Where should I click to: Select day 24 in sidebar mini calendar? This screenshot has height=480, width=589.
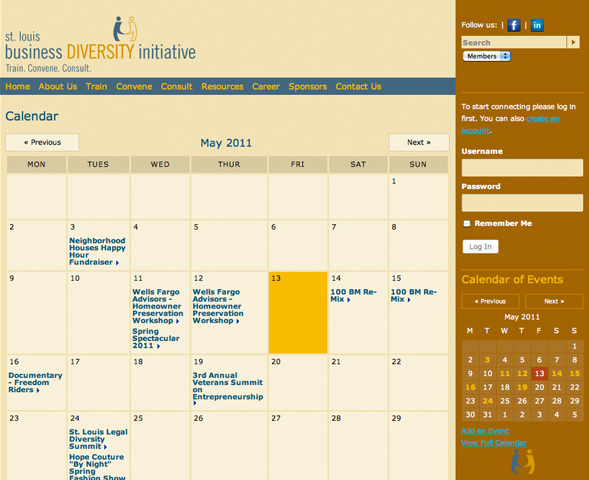(x=487, y=401)
